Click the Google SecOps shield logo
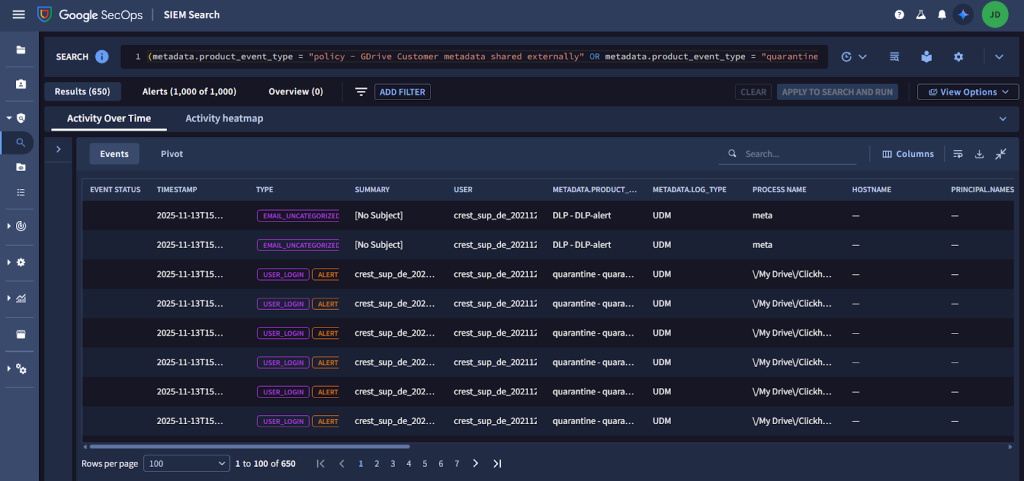Viewport: 1024px width, 481px height. pyautogui.click(x=44, y=14)
